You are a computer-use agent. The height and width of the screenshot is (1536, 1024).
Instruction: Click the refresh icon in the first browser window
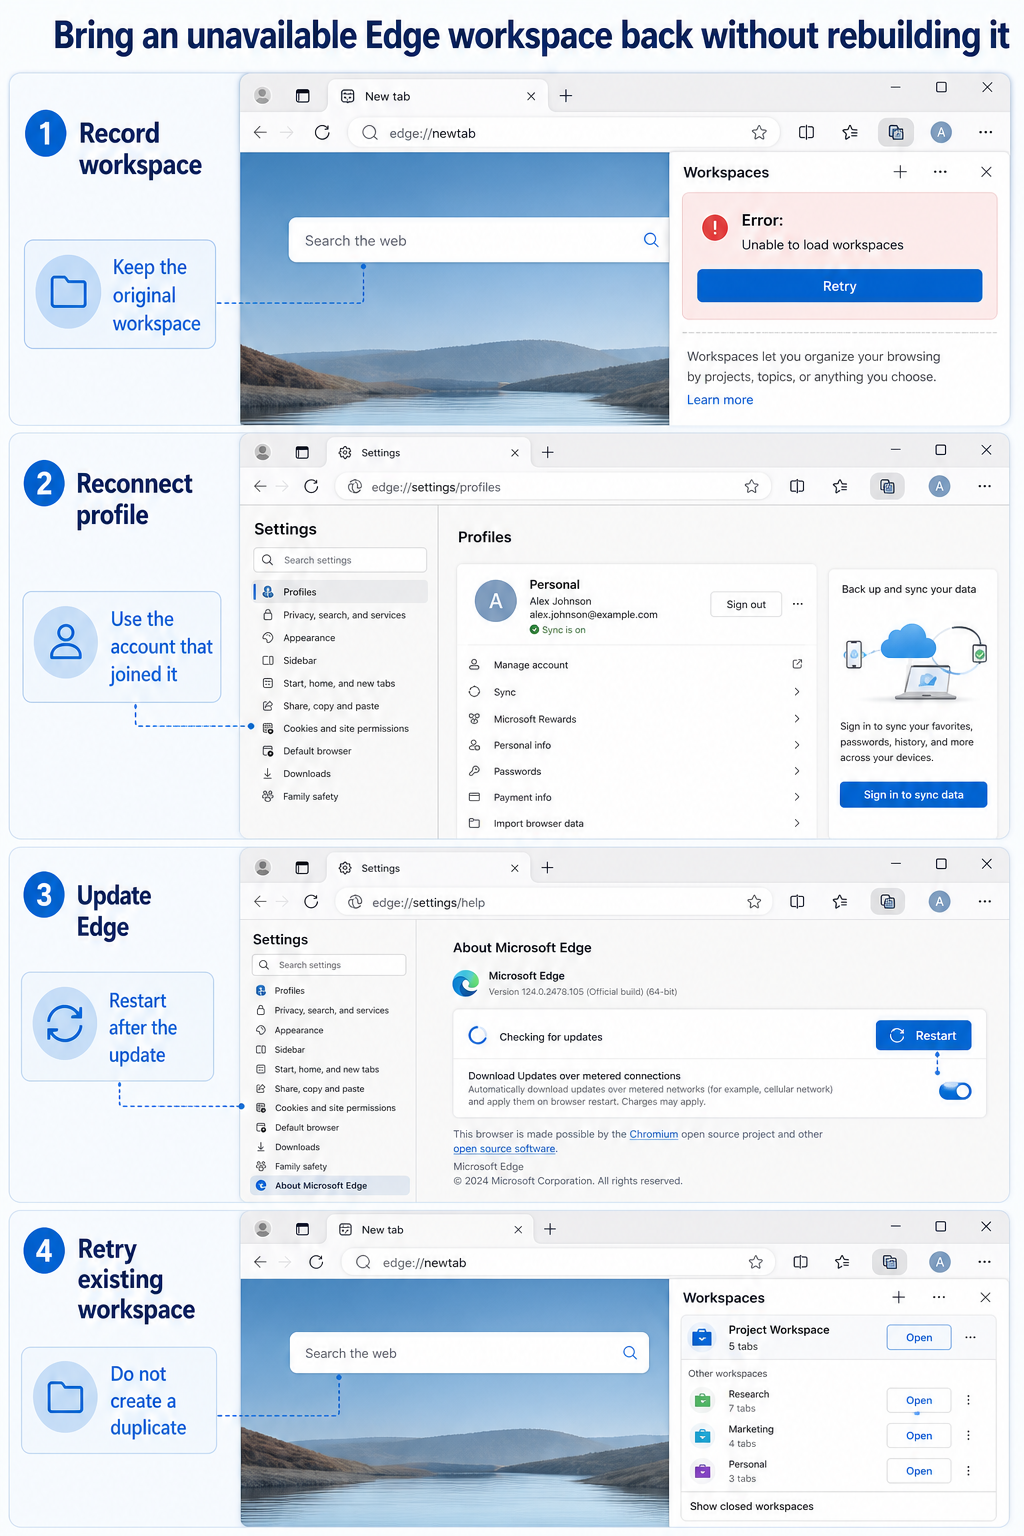coord(322,132)
